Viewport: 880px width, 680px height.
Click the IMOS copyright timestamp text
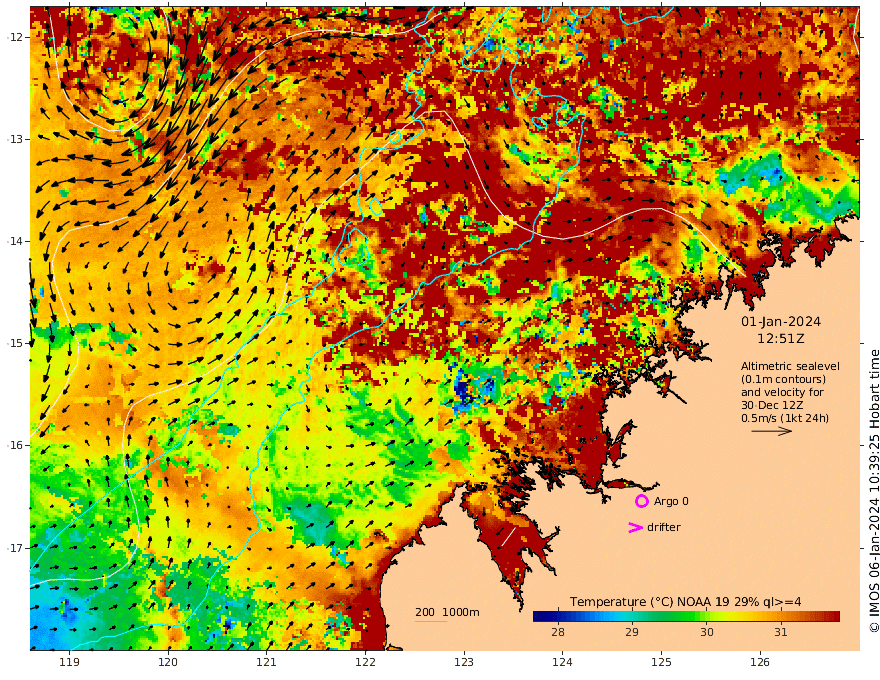(874, 491)
